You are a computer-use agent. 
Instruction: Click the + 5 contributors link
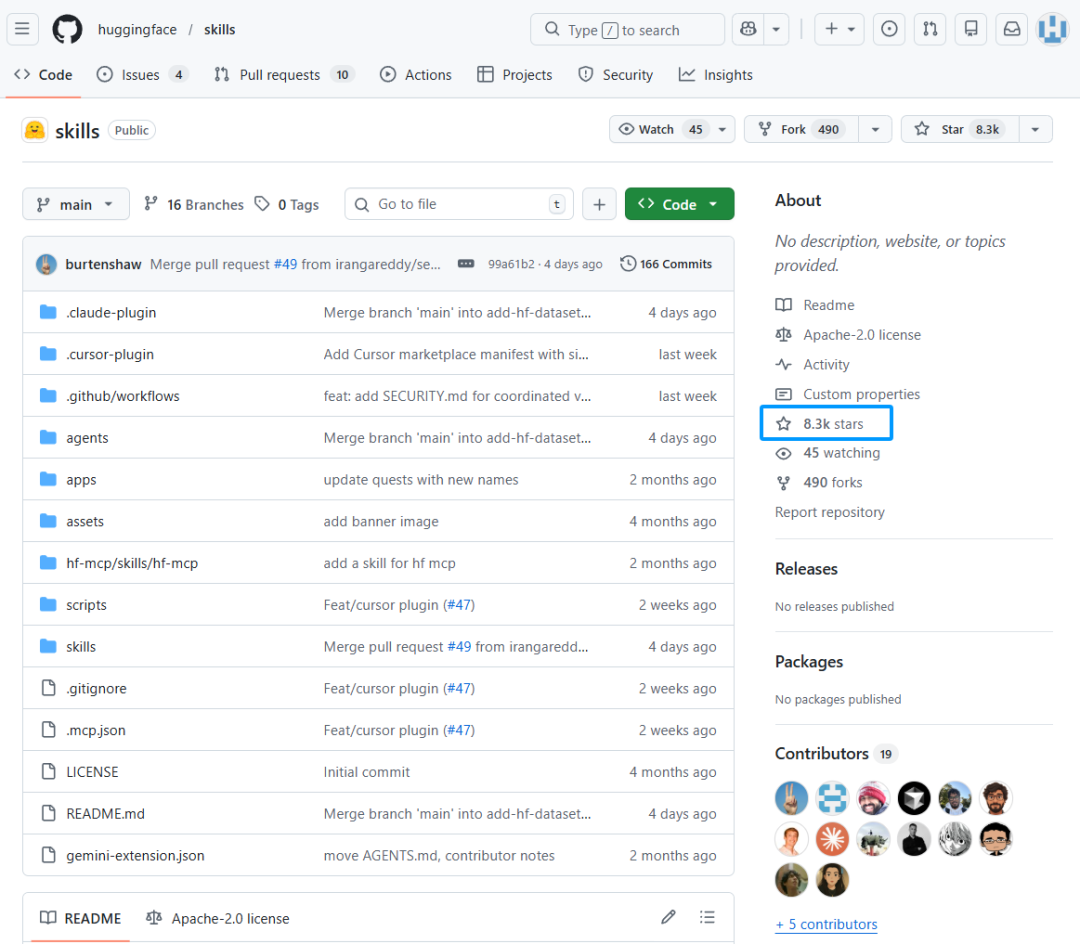coord(826,924)
